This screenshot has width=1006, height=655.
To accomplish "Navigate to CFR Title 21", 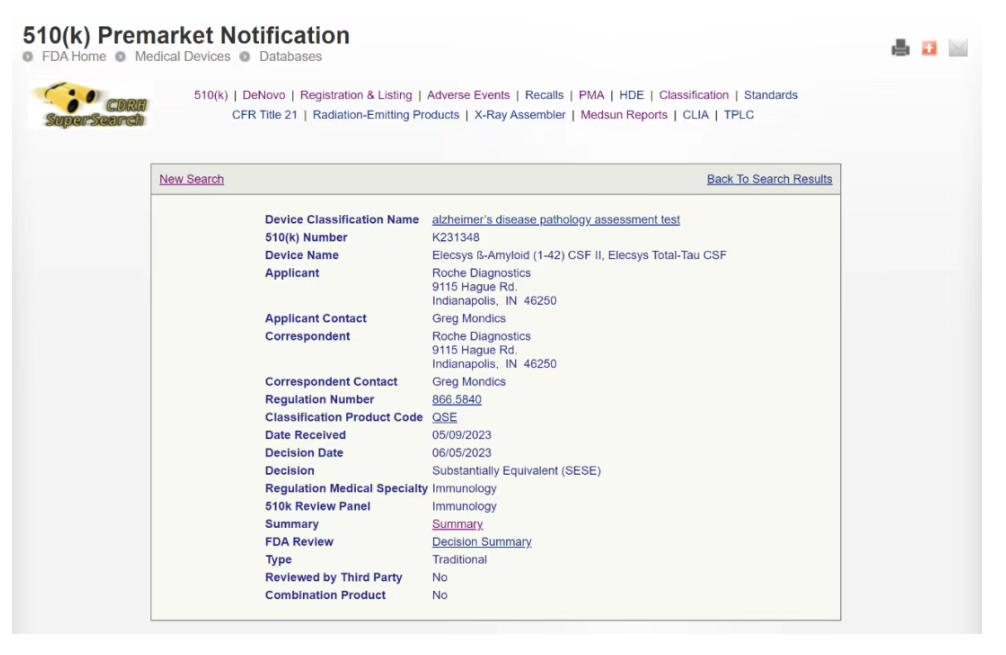I will [265, 115].
